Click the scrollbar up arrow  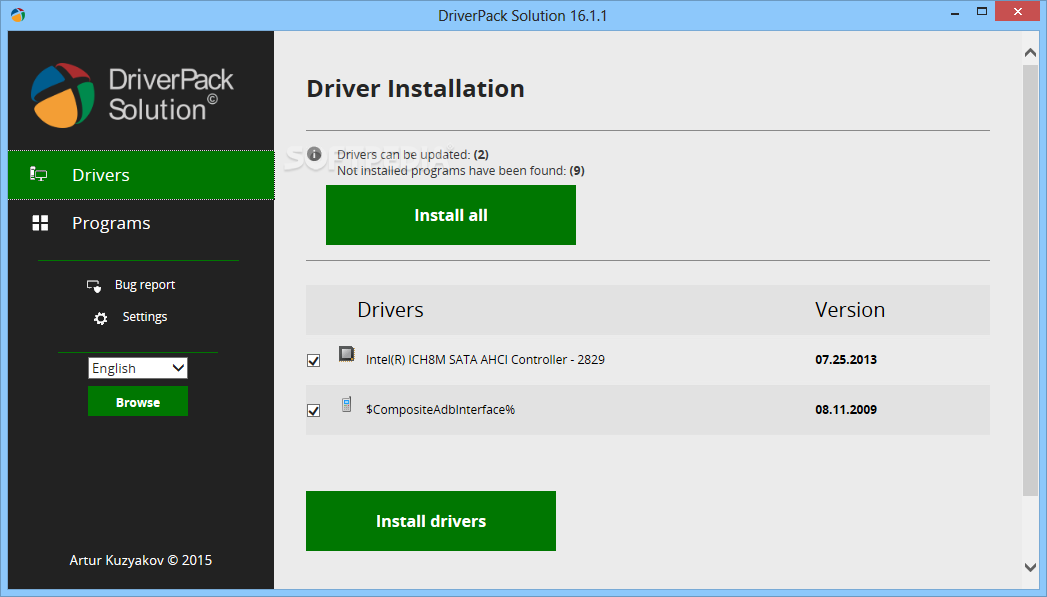(x=1030, y=53)
